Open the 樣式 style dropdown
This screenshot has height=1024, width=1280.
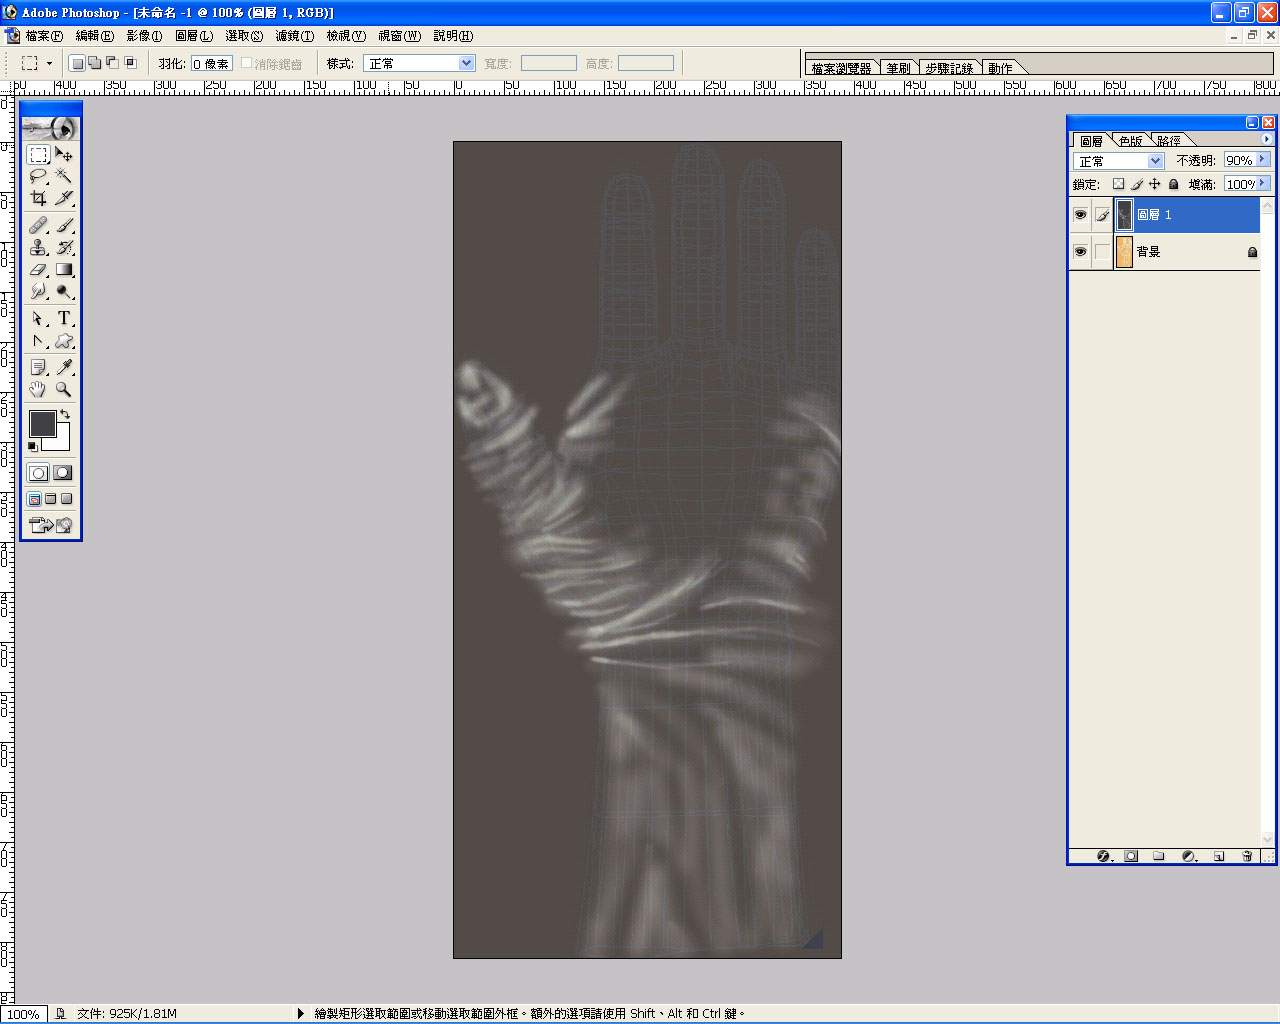coord(419,63)
